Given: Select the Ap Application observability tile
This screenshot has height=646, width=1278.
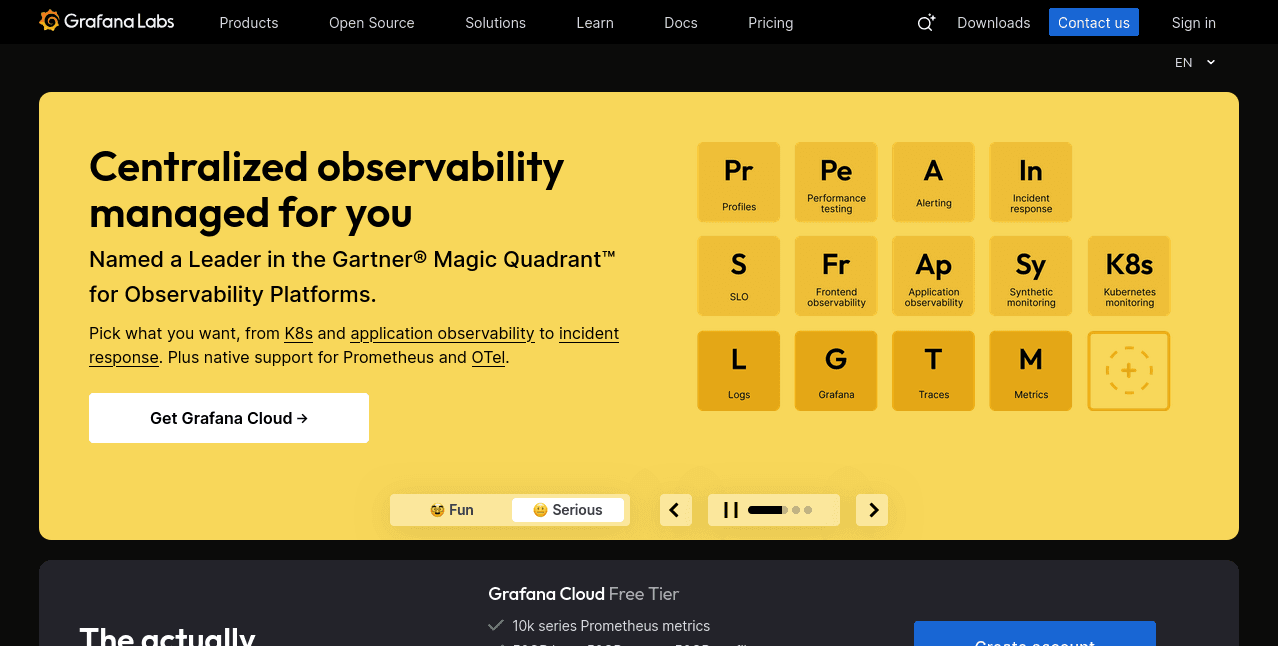Looking at the screenshot, I should point(933,276).
